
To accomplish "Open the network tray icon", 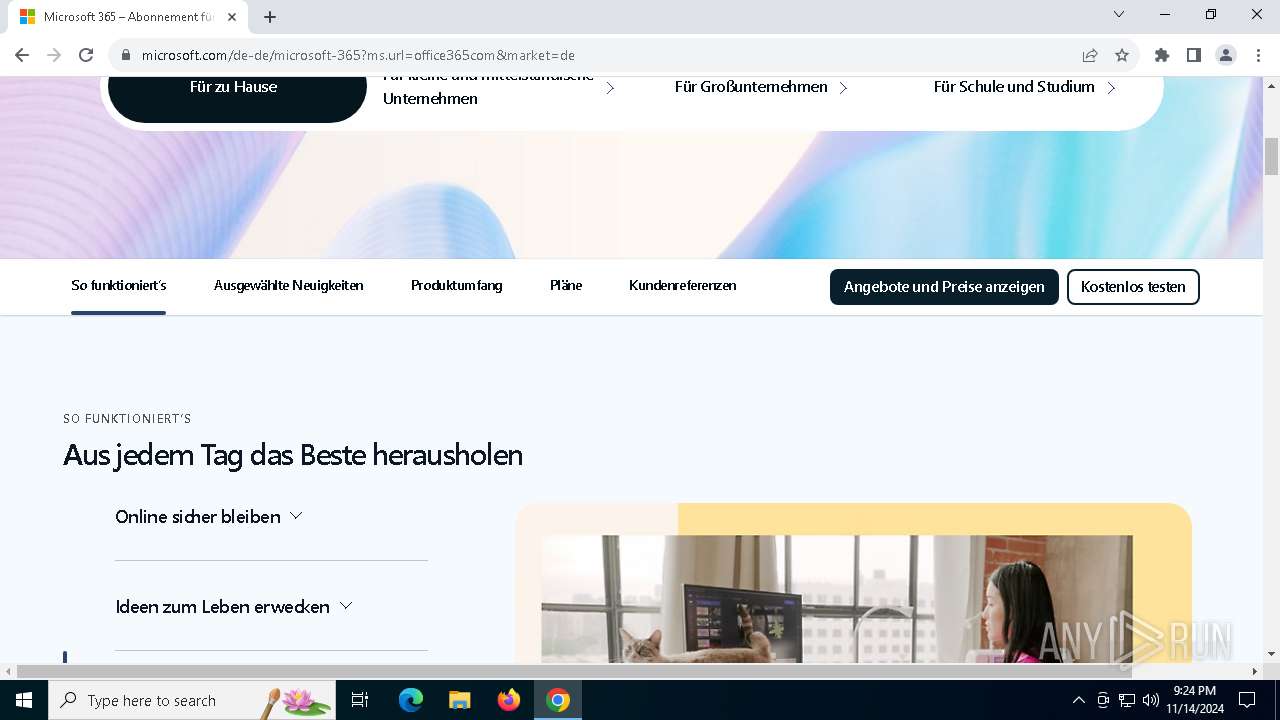I will click(x=1127, y=700).
